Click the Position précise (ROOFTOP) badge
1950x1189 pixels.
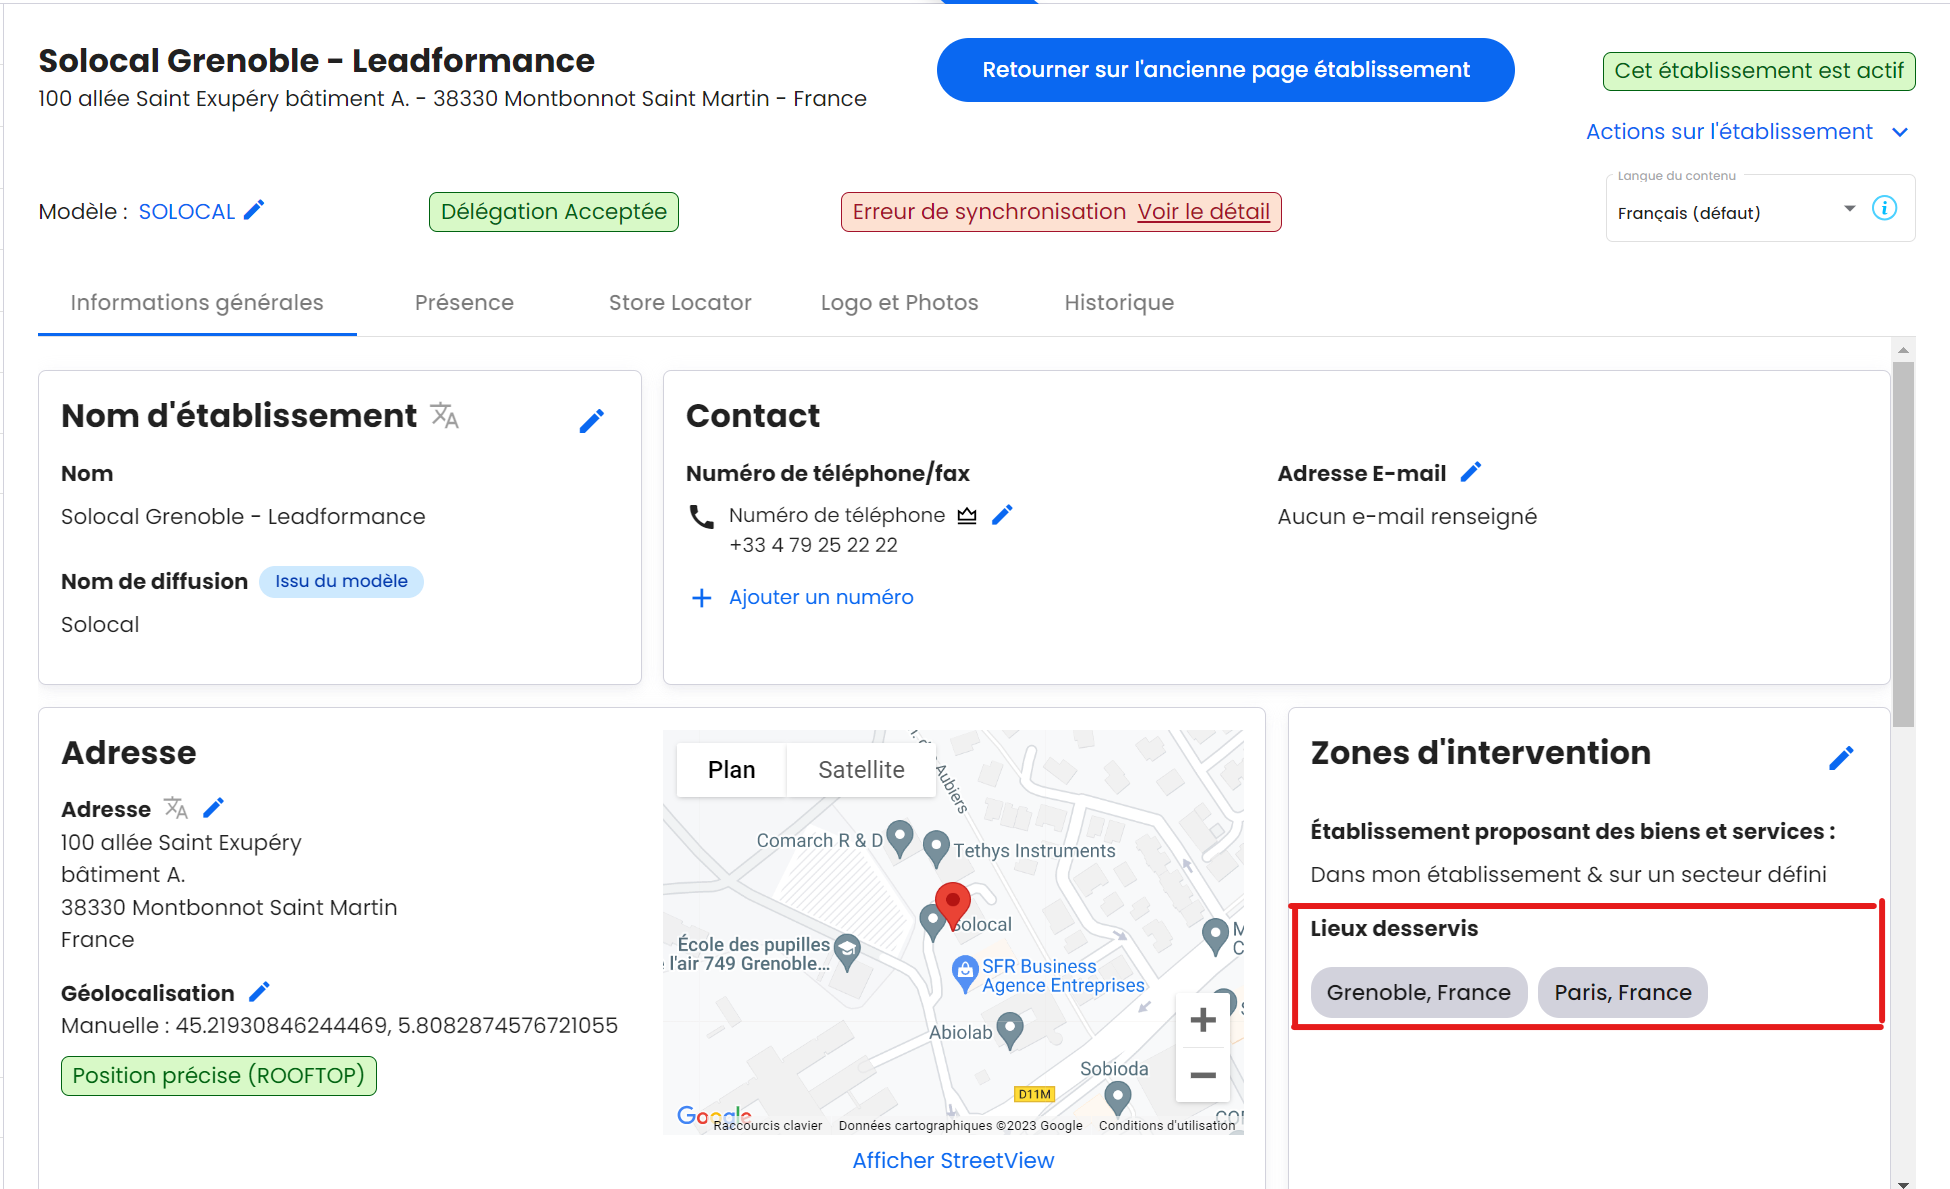[218, 1076]
